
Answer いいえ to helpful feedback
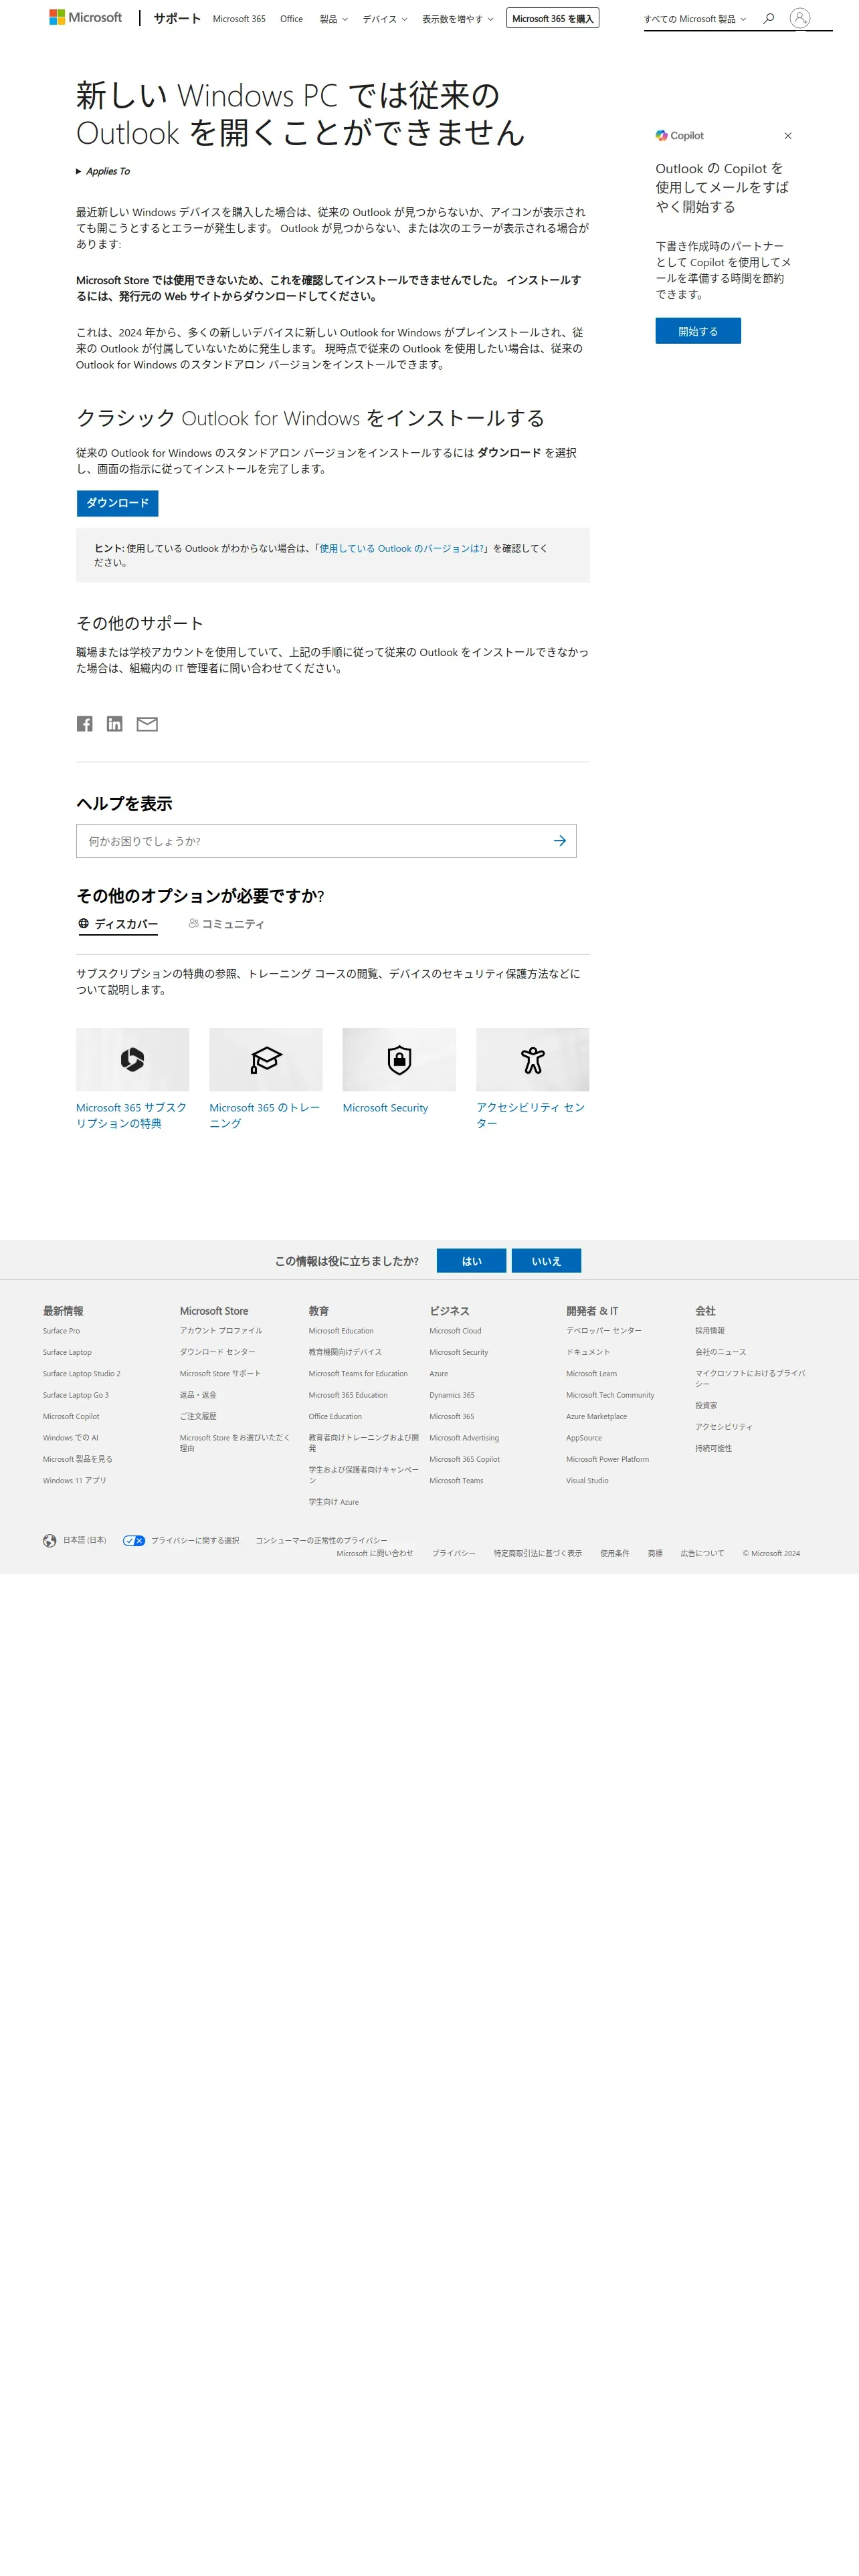coord(546,1261)
